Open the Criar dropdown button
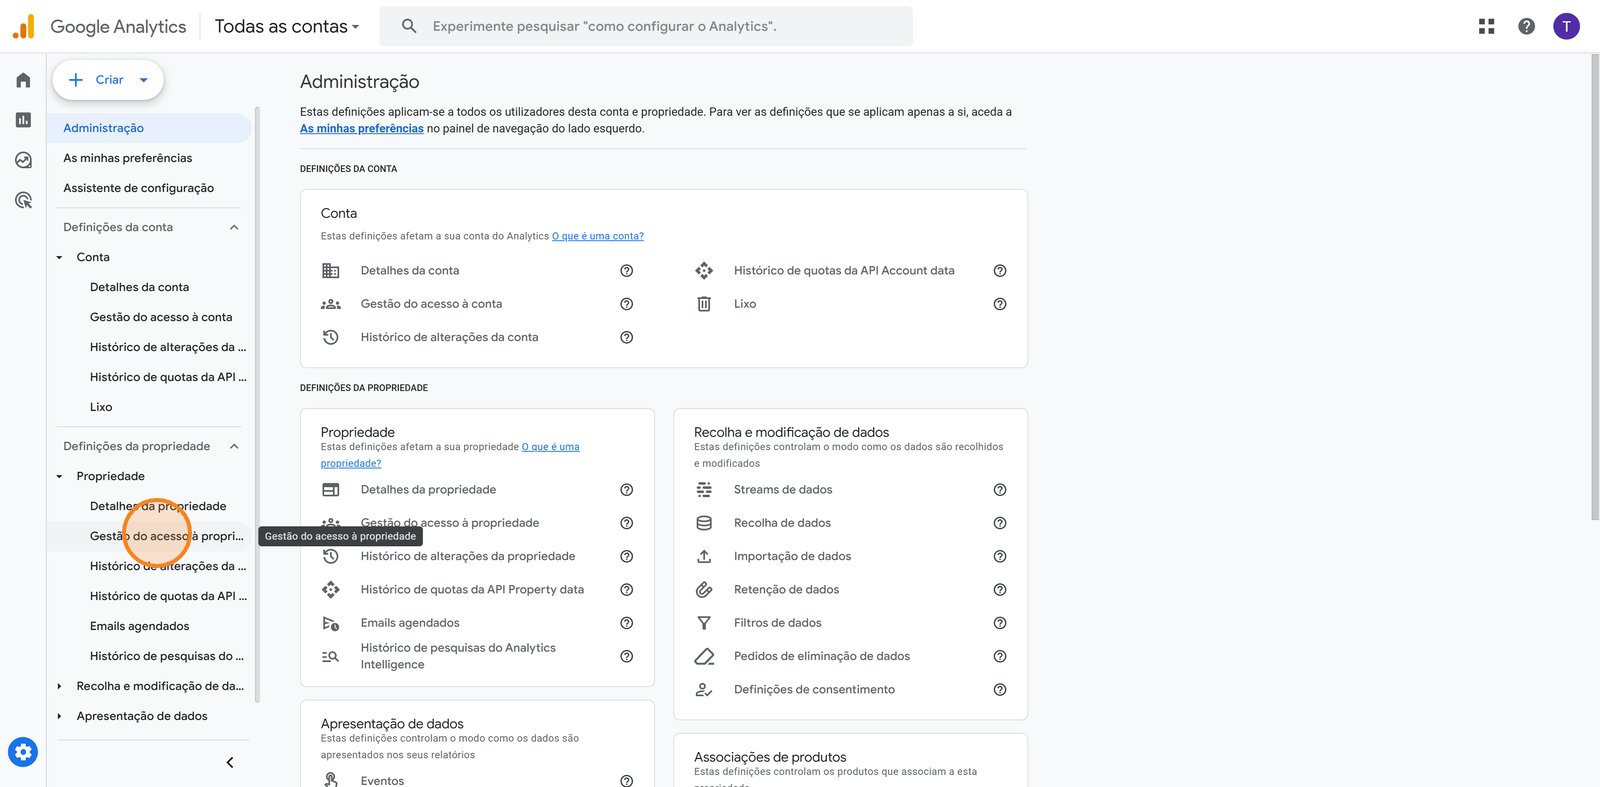 click(x=108, y=80)
